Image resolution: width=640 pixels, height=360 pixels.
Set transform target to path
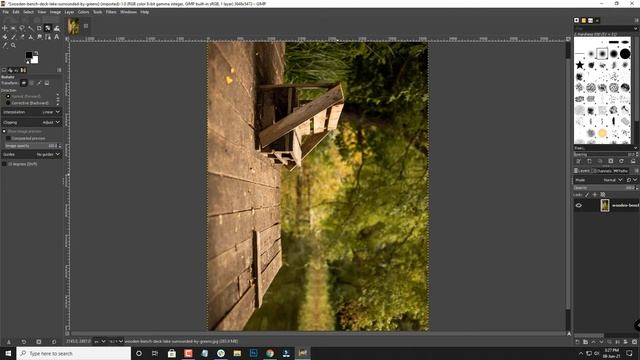(40, 83)
